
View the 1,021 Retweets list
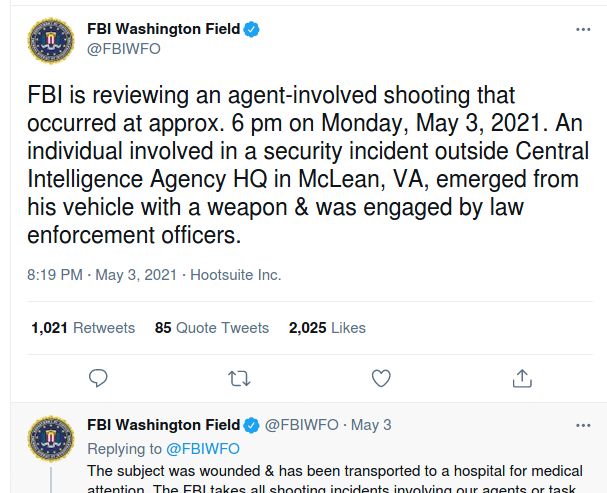(x=83, y=328)
